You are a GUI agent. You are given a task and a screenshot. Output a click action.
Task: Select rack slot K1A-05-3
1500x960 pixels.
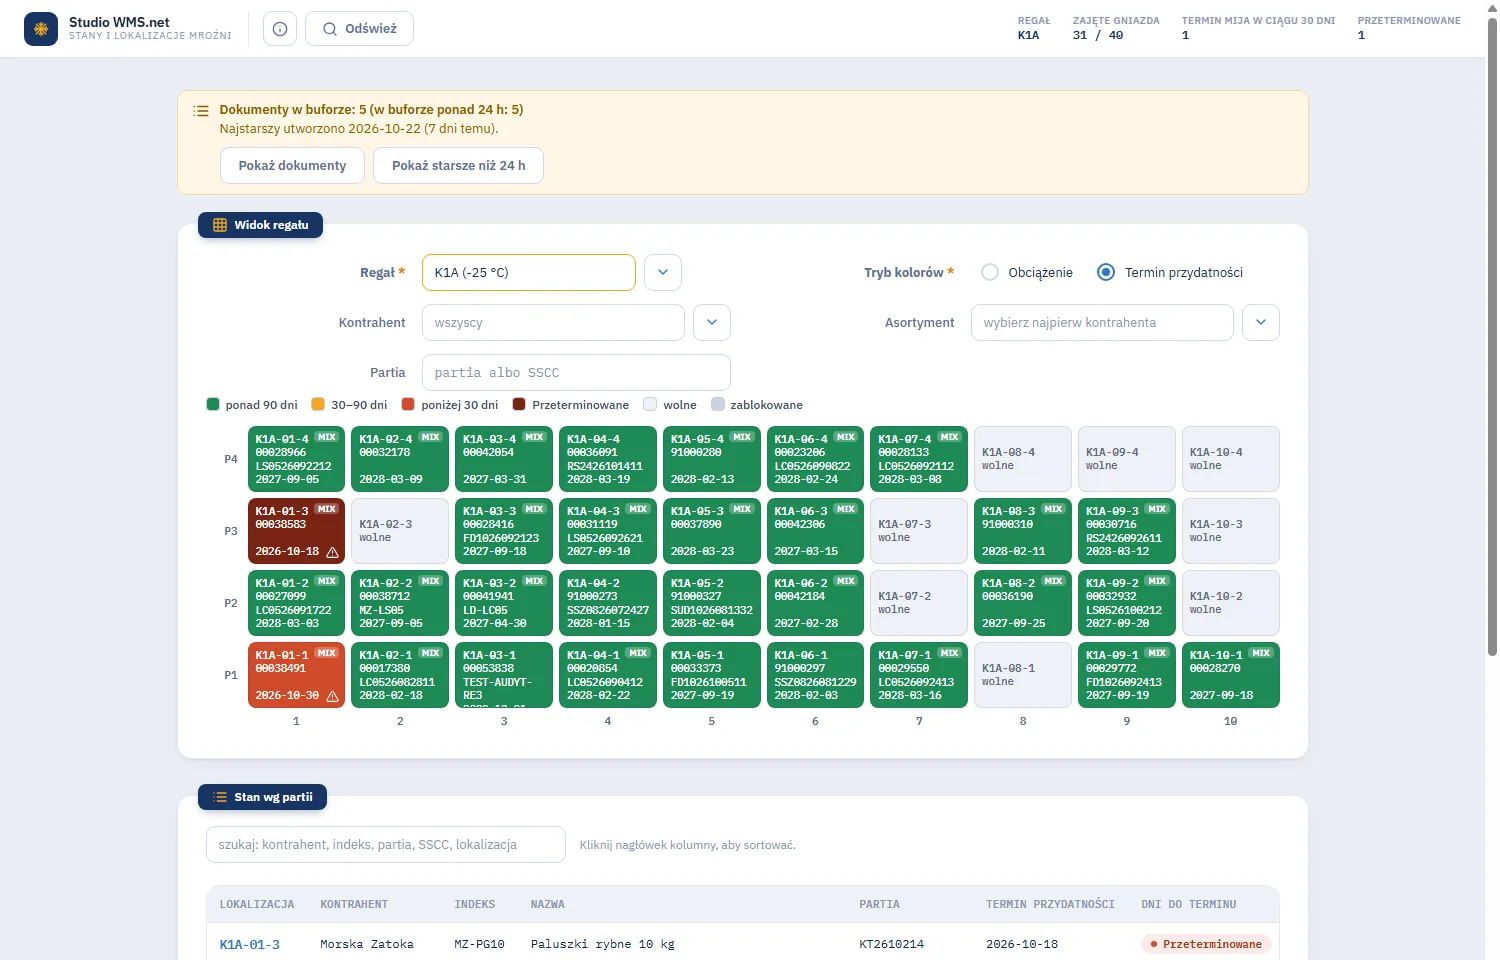pos(712,531)
